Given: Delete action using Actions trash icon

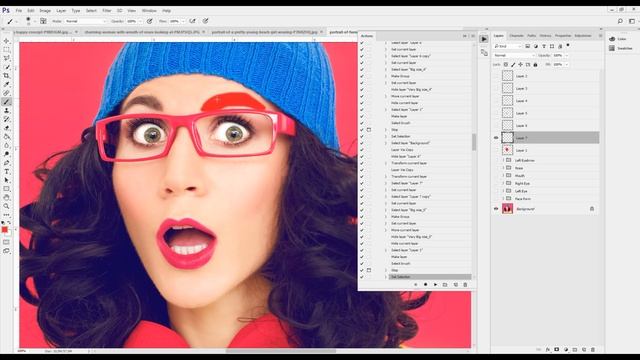Looking at the screenshot, I should [465, 284].
